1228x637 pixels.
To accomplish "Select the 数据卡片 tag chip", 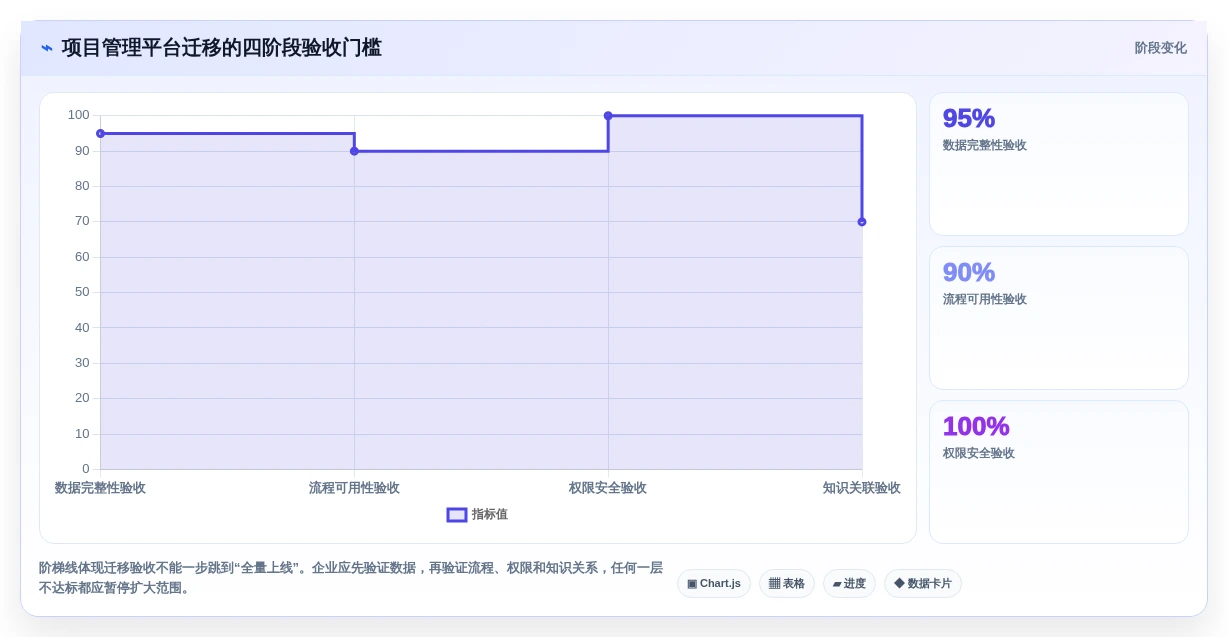I will [x=923, y=584].
